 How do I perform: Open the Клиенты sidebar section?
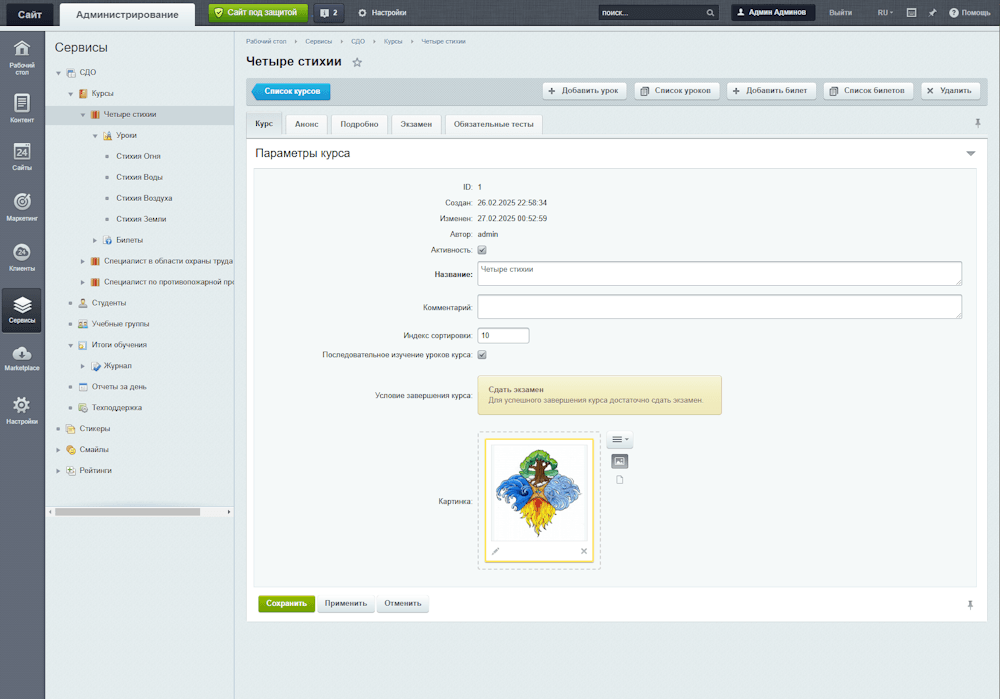[x=22, y=257]
